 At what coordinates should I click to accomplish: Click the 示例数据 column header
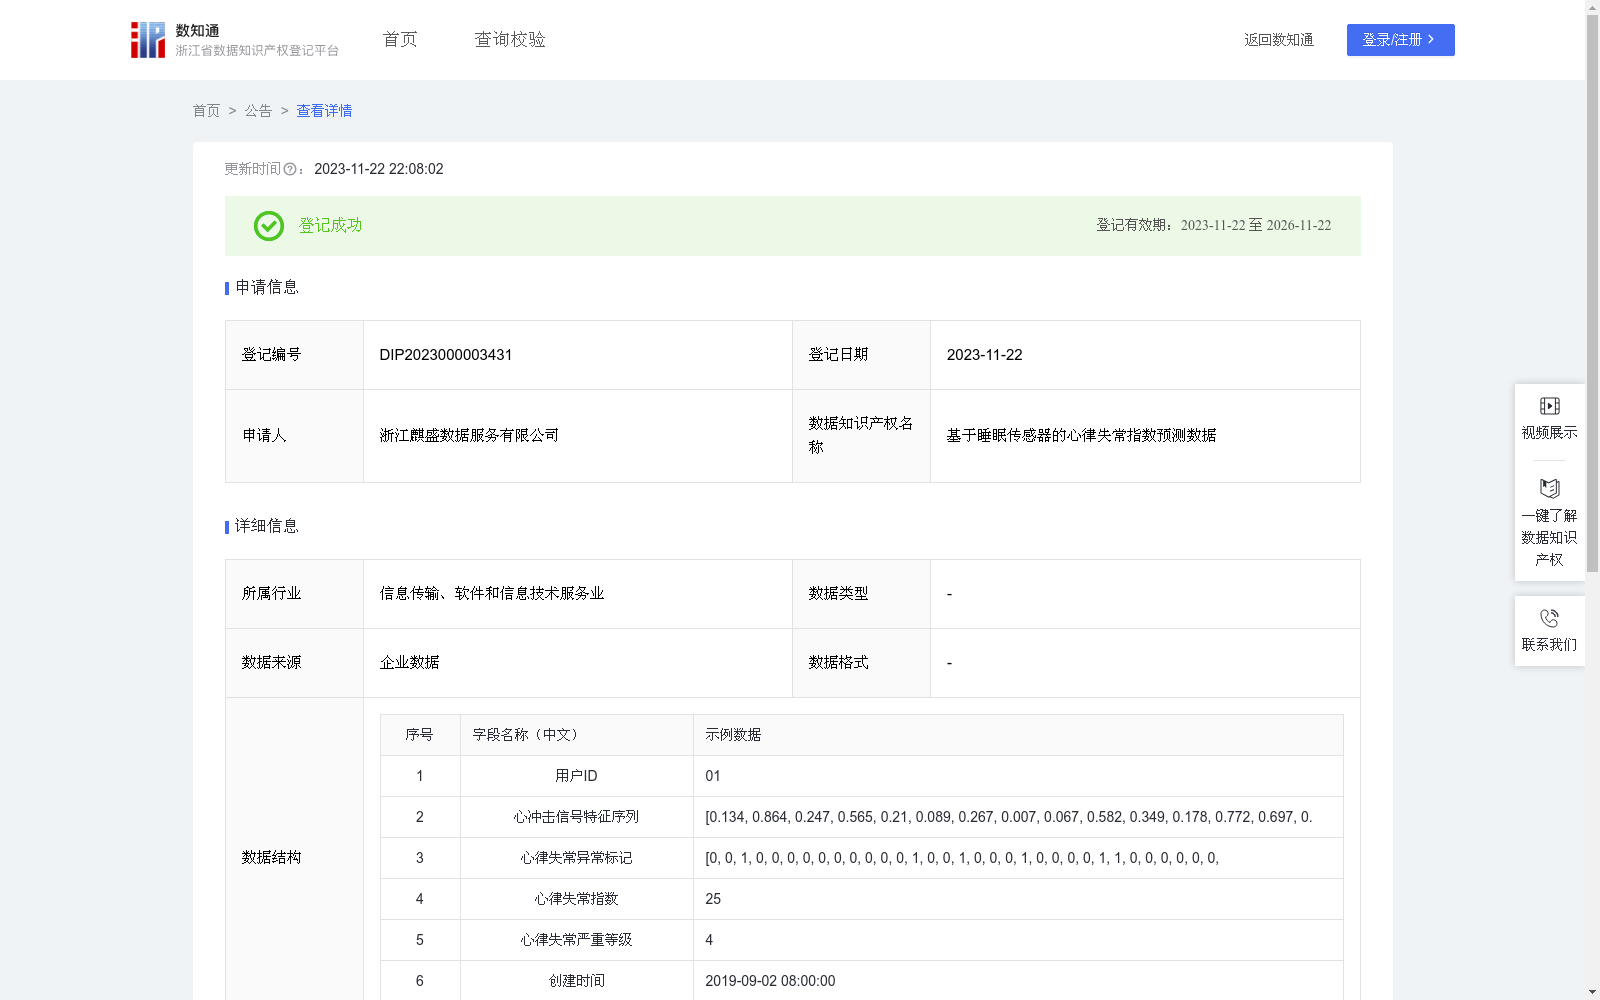[733, 735]
